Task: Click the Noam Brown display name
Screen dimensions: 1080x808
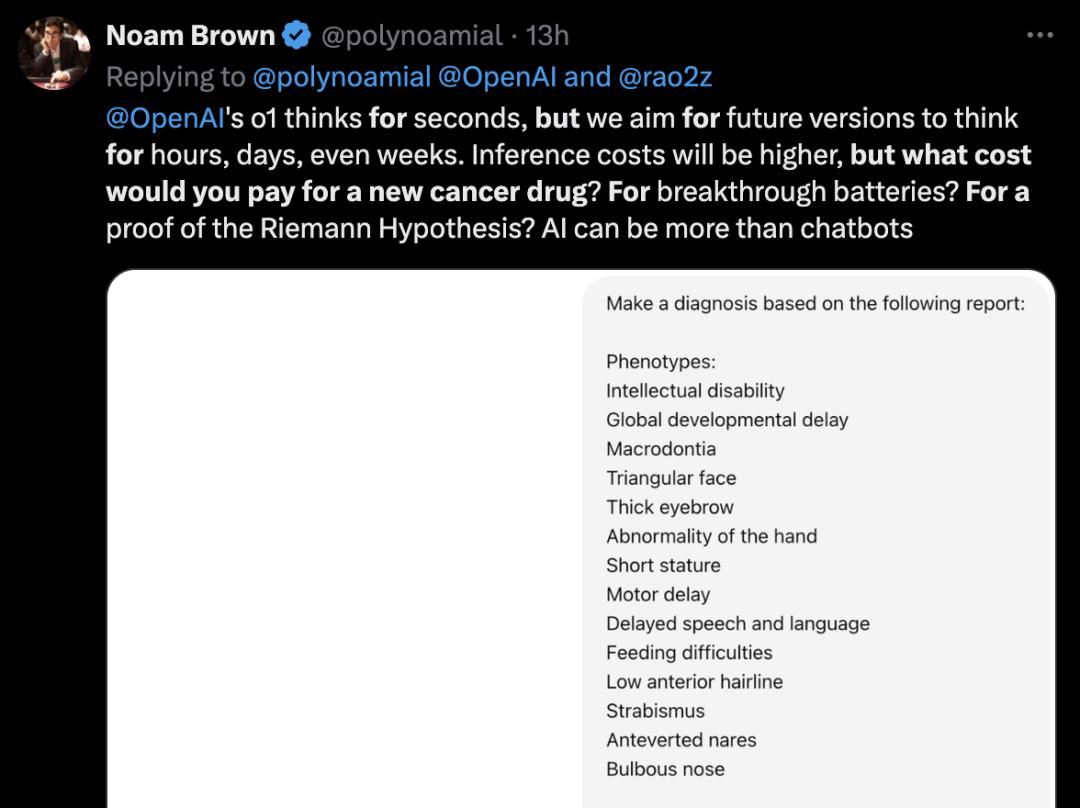Action: [190, 36]
